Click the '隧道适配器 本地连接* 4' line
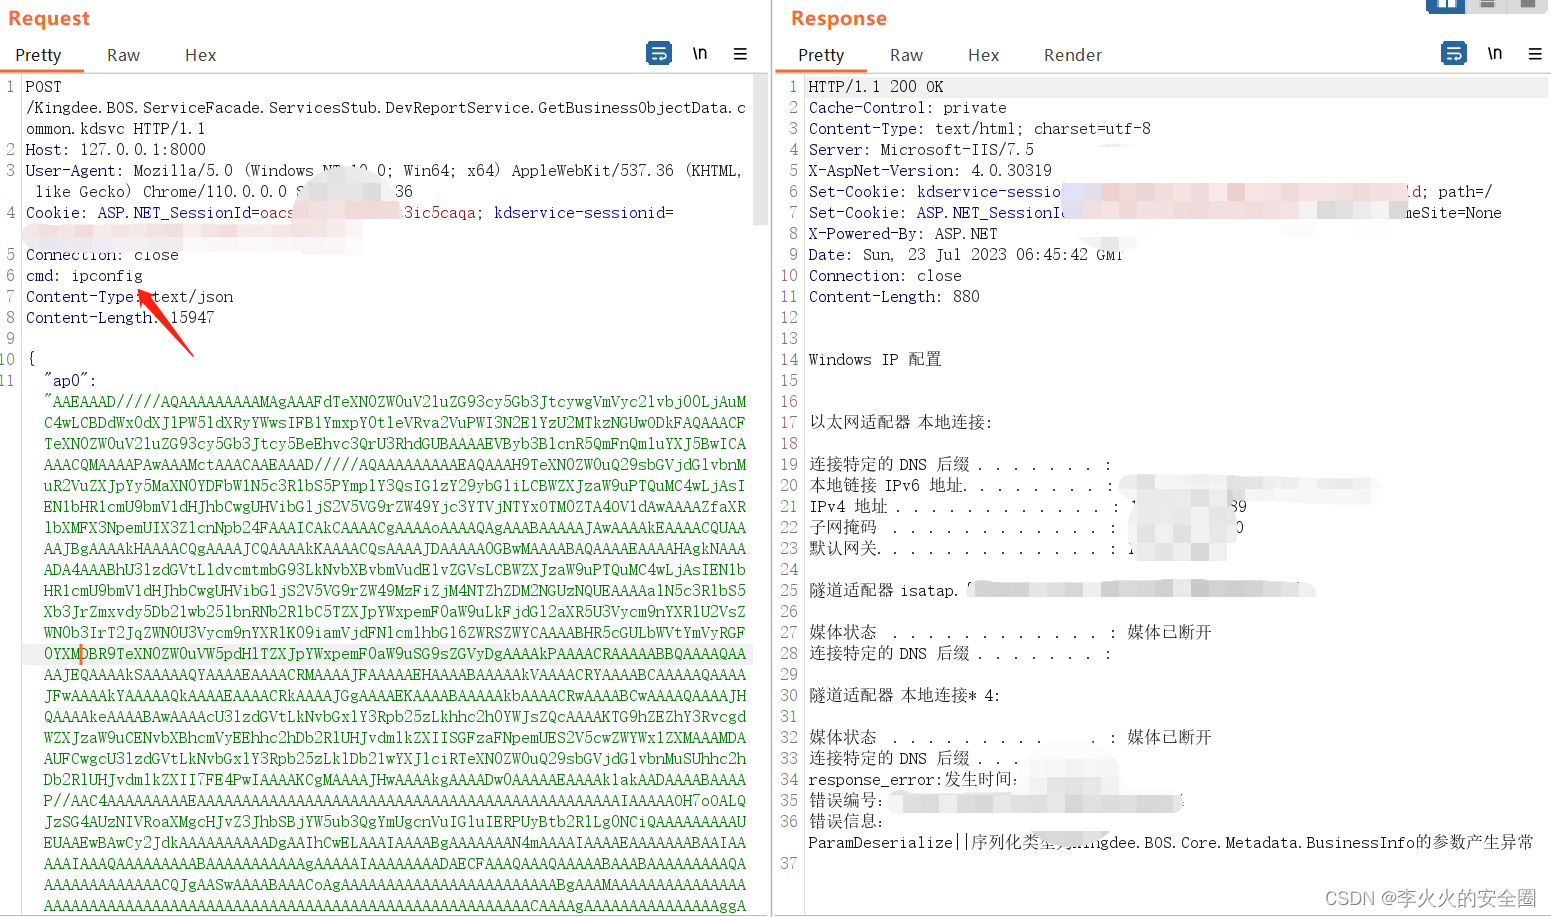 [x=904, y=696]
